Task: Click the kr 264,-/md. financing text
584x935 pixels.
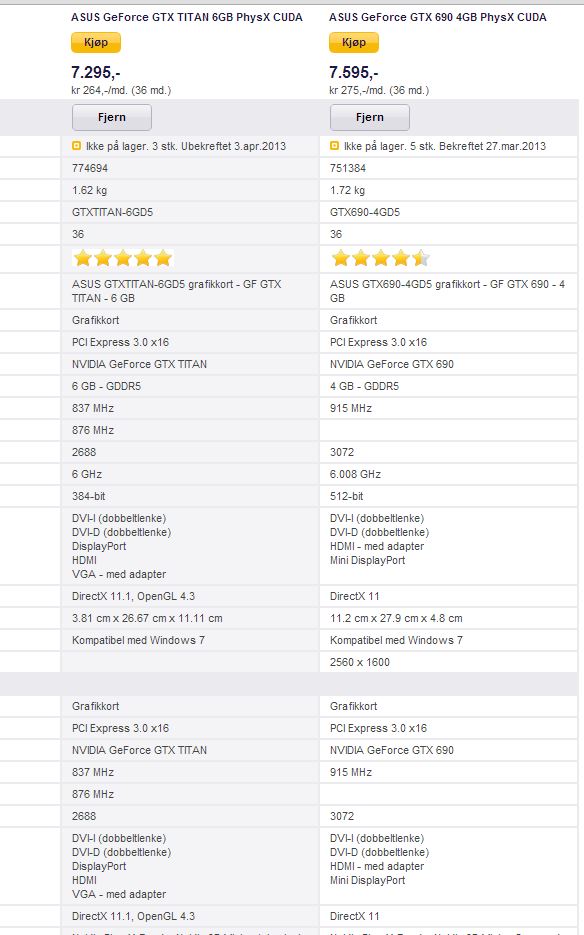Action: (x=121, y=90)
